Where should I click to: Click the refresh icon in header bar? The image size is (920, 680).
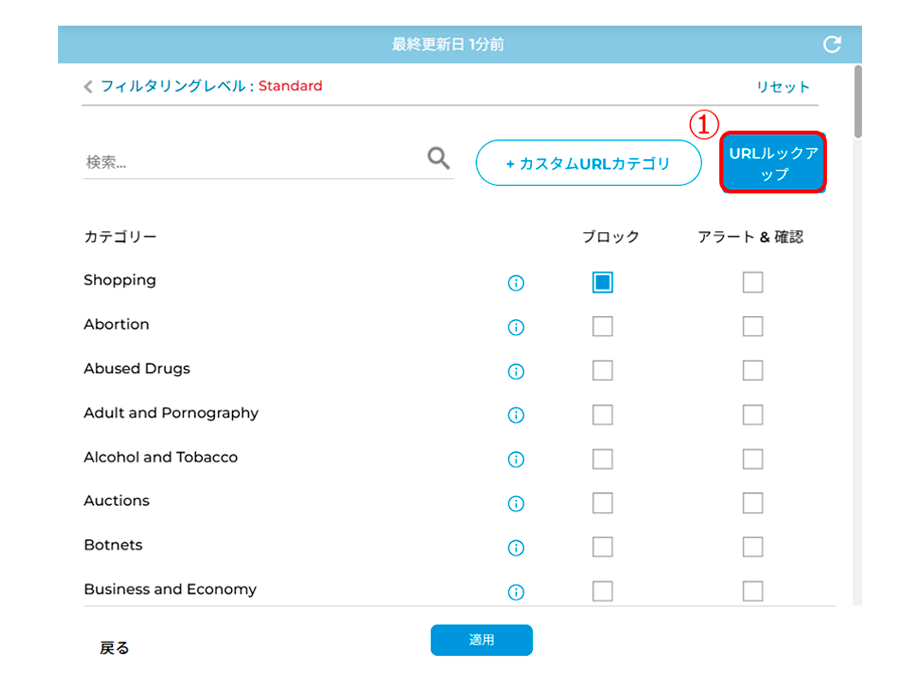pos(831,44)
